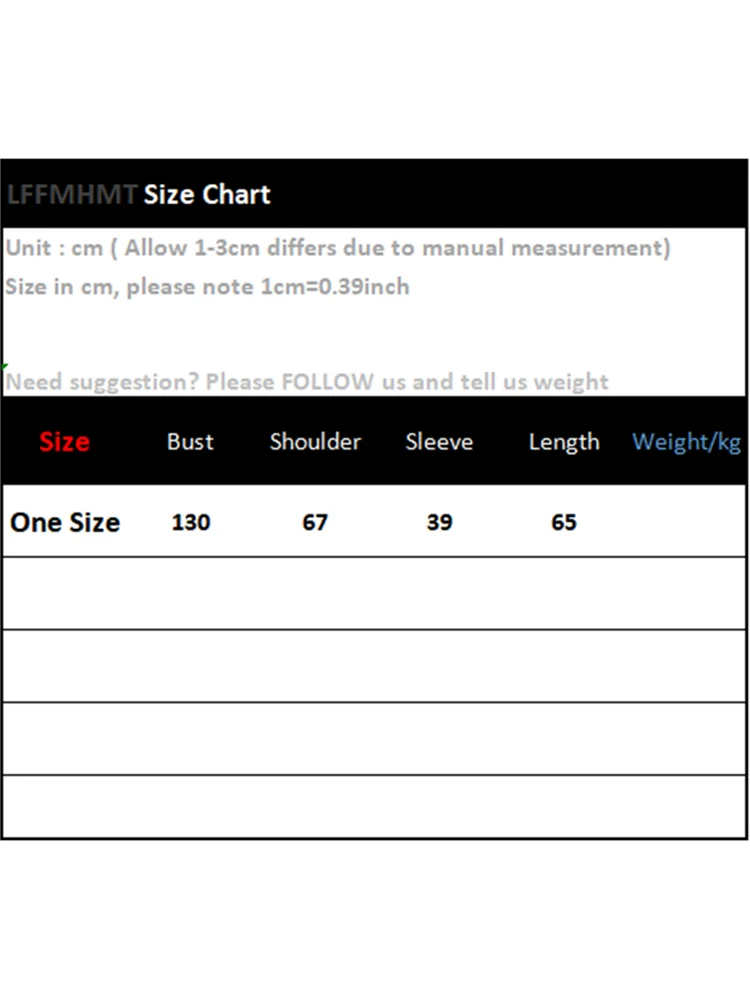Image resolution: width=750 pixels, height=1000 pixels.
Task: Select the bust value 130
Action: click(190, 522)
